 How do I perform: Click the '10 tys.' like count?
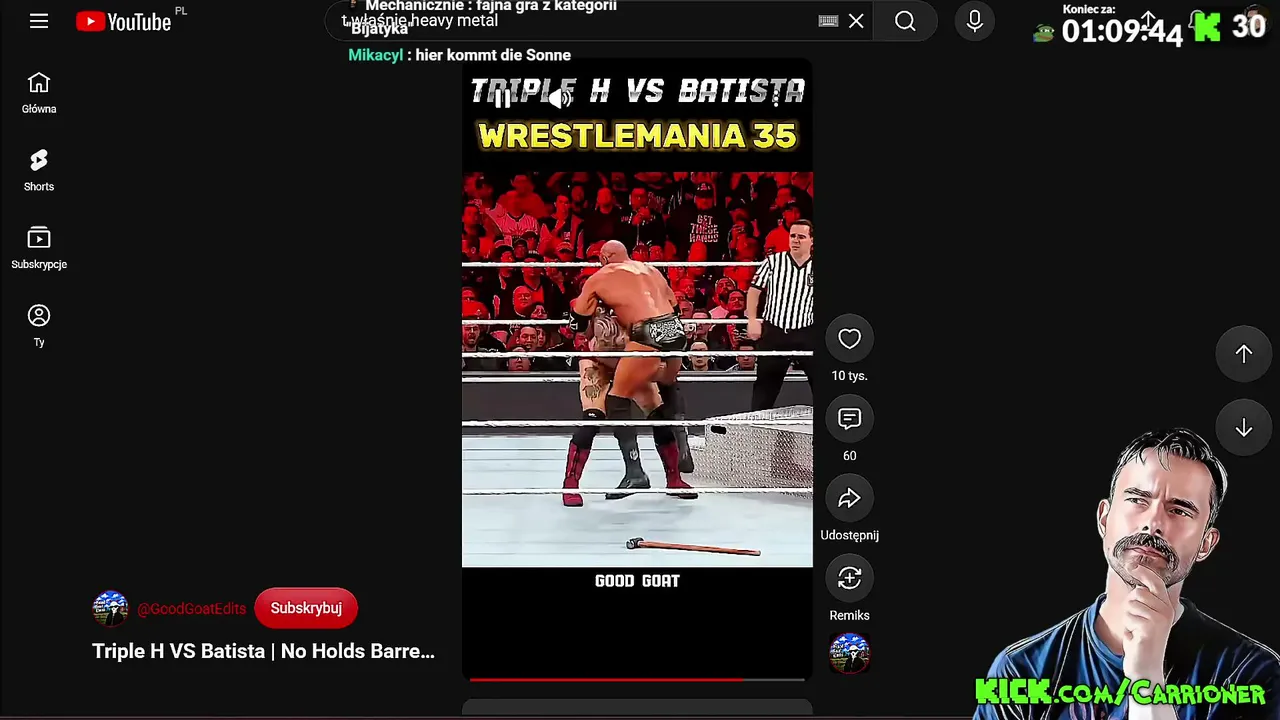pyautogui.click(x=849, y=376)
